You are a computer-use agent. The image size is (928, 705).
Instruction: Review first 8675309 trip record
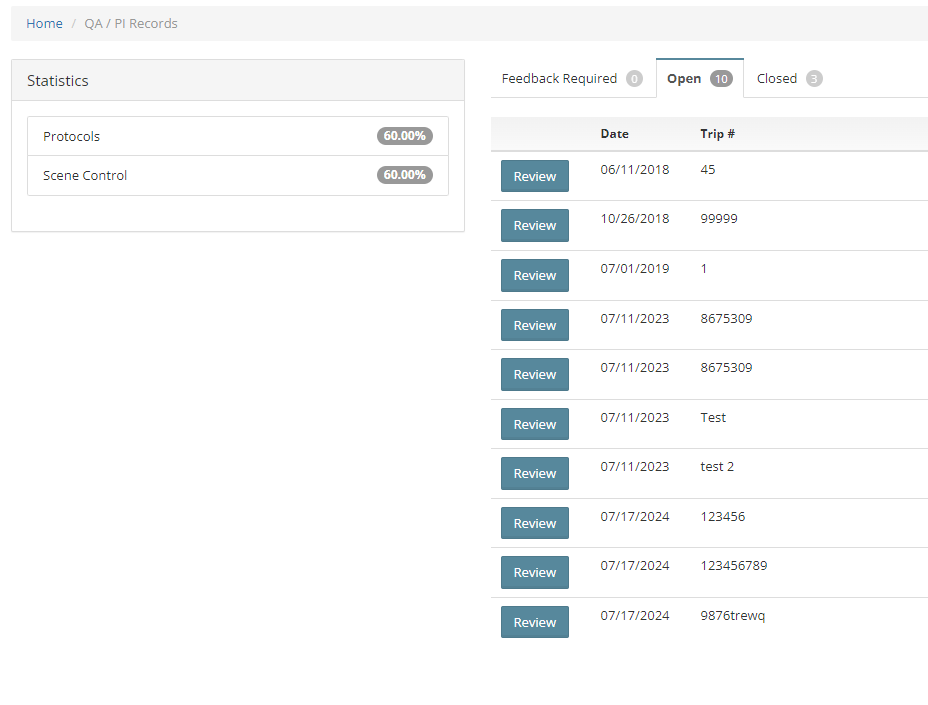[x=534, y=325]
